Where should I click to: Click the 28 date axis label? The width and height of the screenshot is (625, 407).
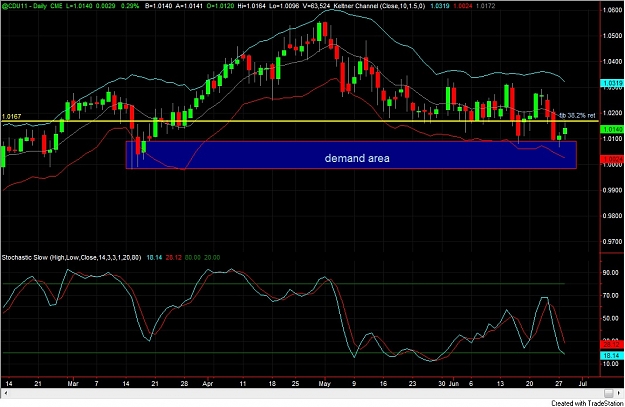pos(184,384)
